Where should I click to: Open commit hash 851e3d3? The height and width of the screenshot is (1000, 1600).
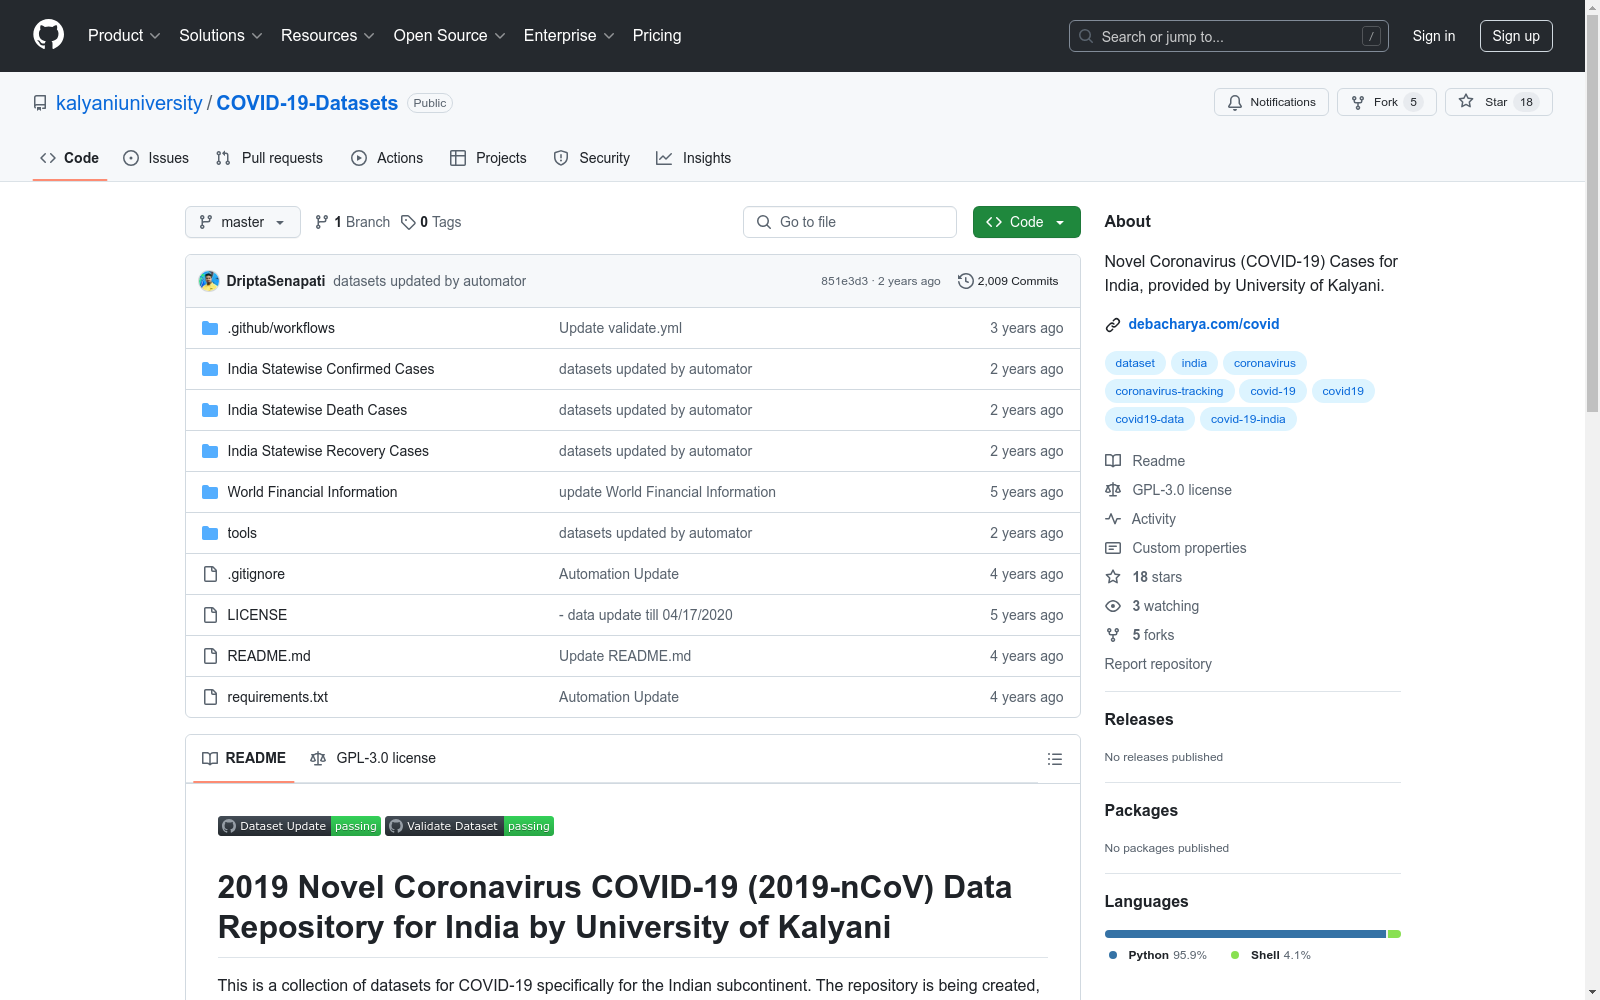[x=844, y=281]
